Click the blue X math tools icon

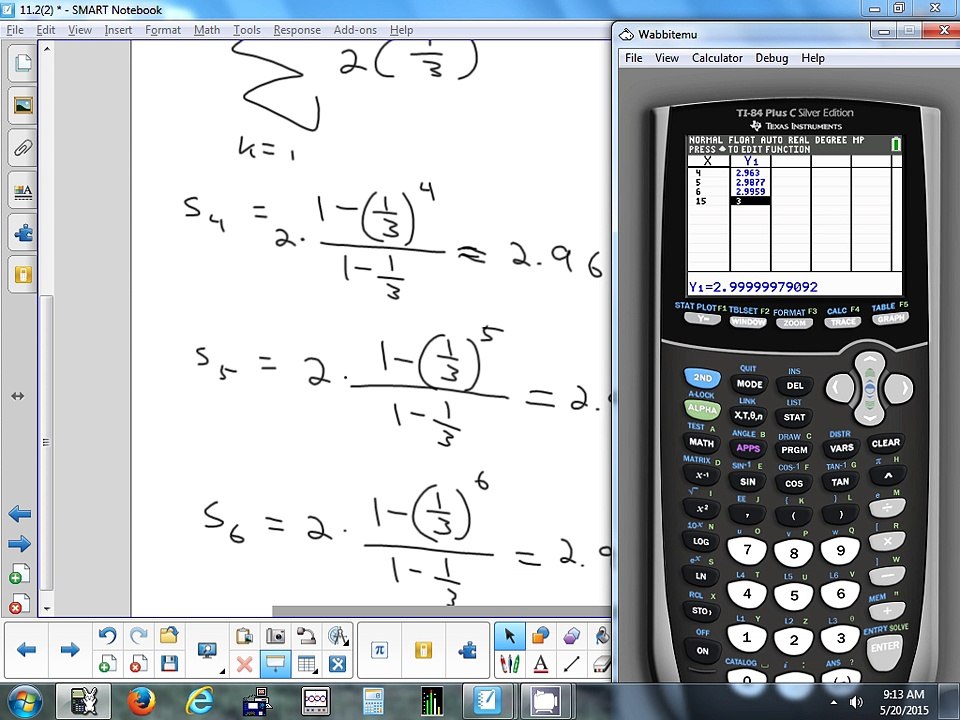337,664
